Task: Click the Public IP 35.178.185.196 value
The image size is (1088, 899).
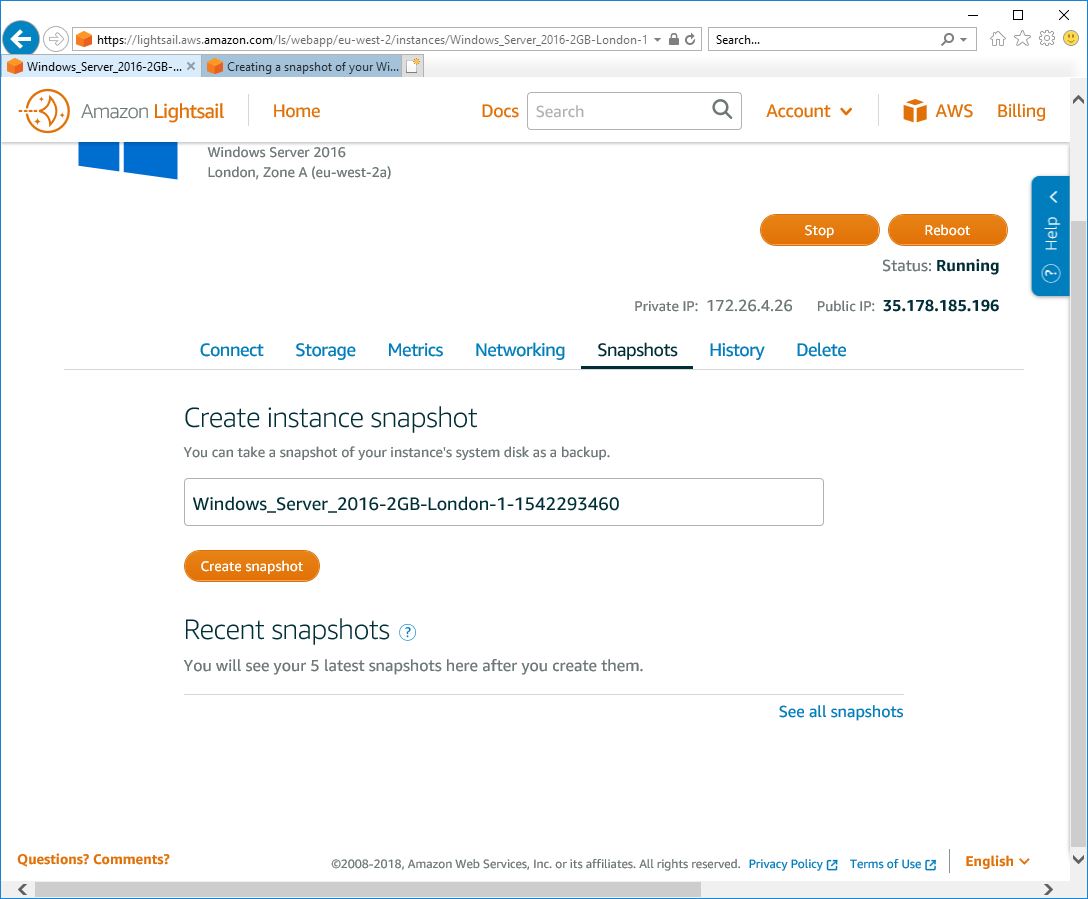Action: (941, 306)
